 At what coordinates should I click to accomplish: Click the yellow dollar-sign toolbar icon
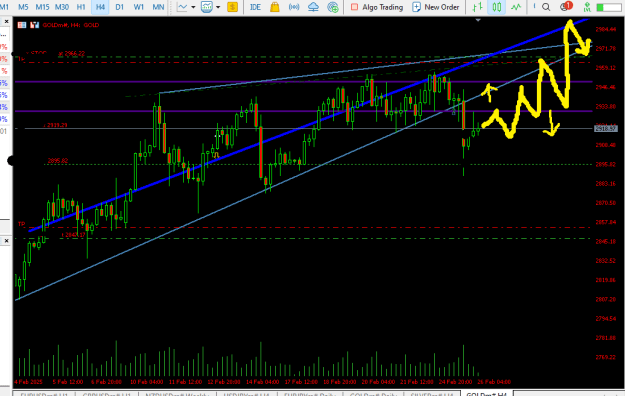232,7
